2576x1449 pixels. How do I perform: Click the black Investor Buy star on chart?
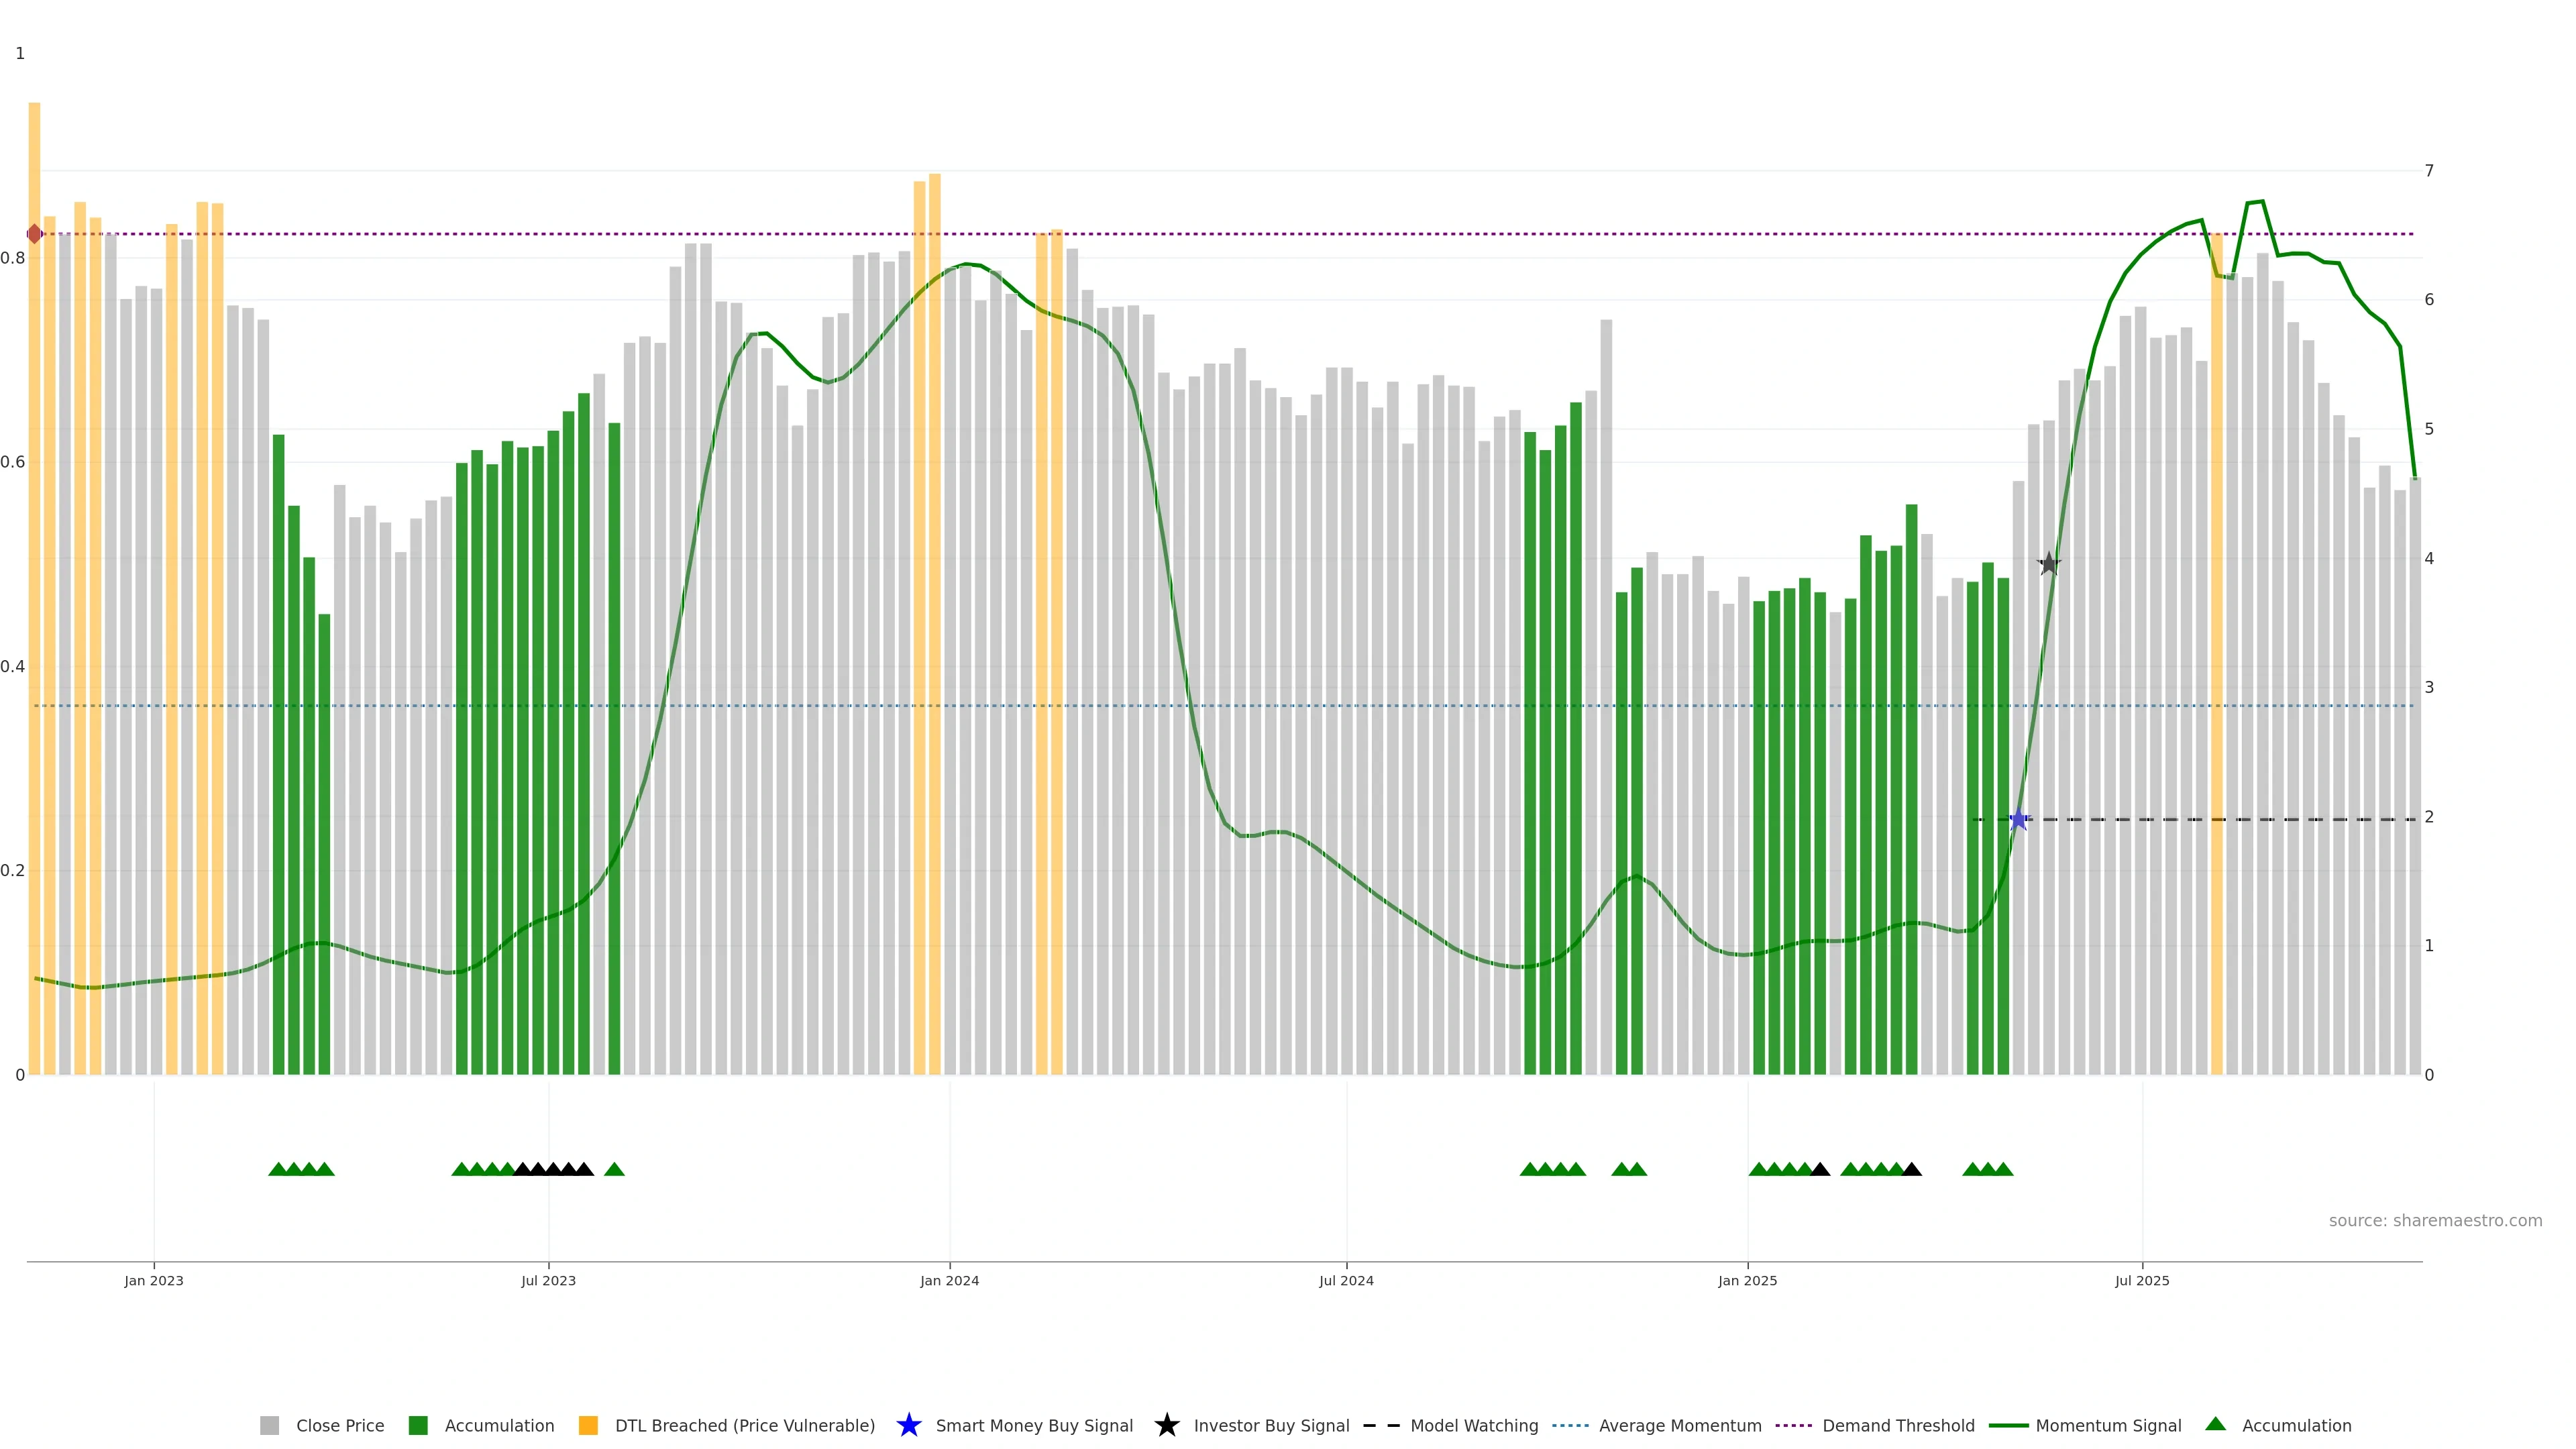(2049, 564)
